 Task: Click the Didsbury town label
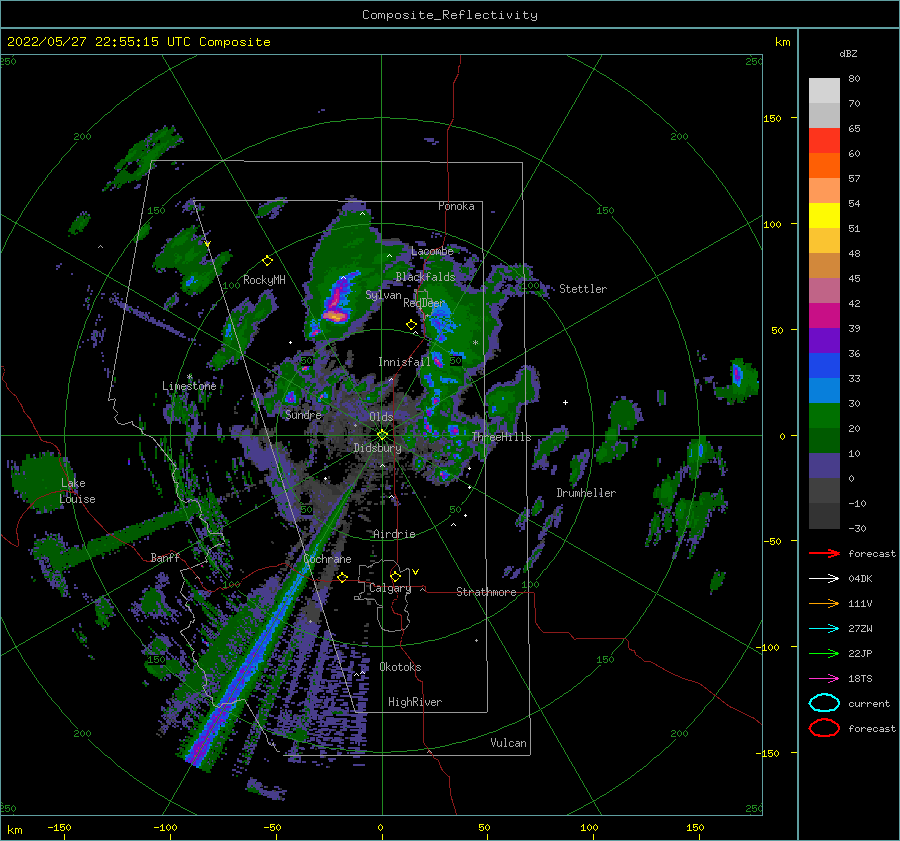(377, 448)
